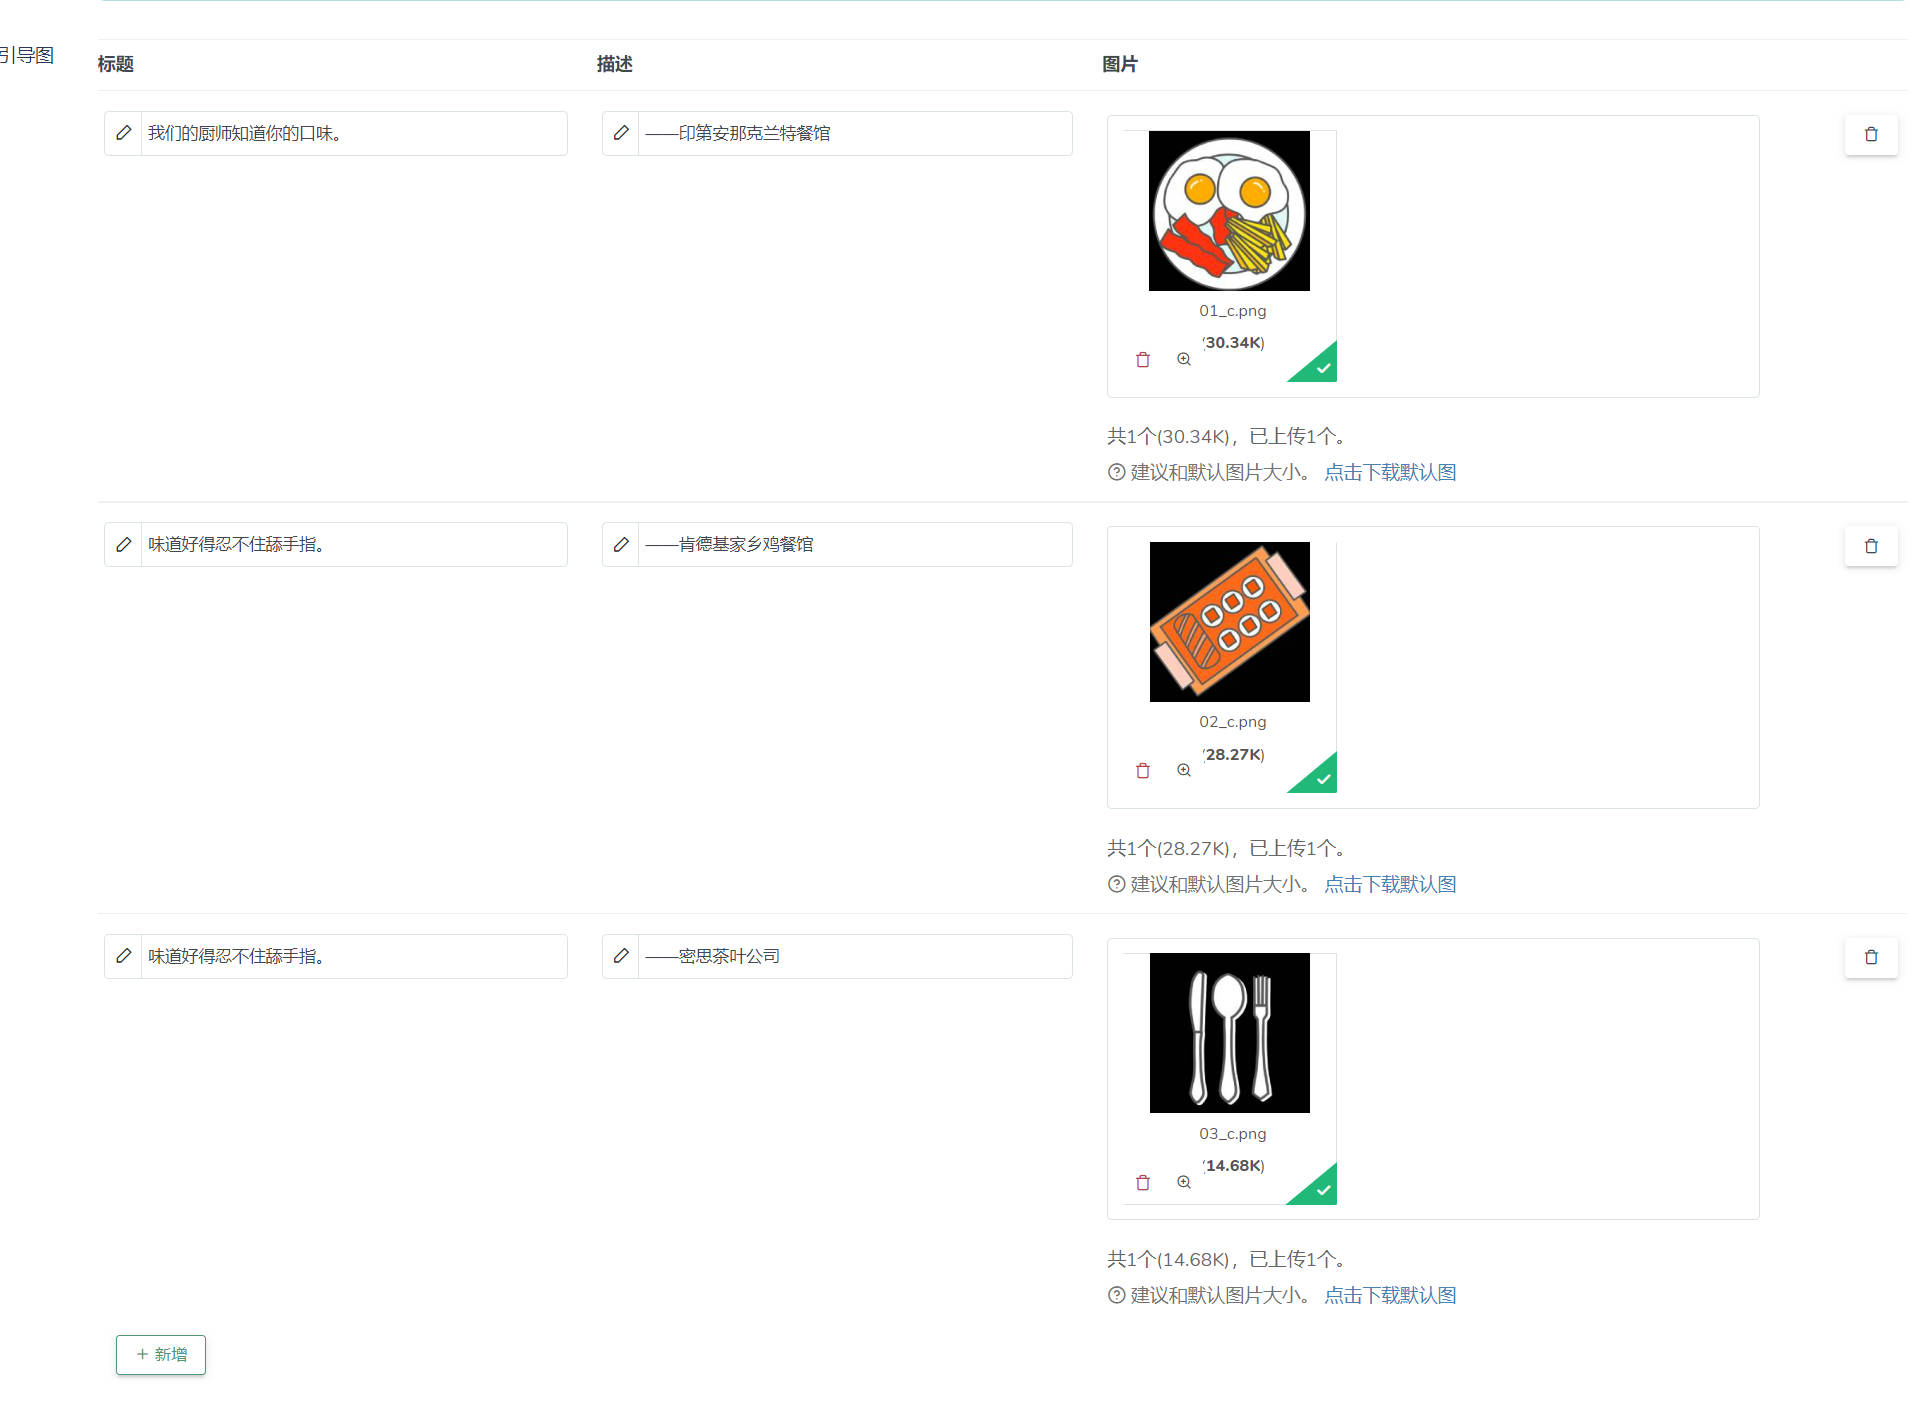The height and width of the screenshot is (1416, 1910).
Task: Edit description field 密思茶叶公司
Action: (855, 956)
